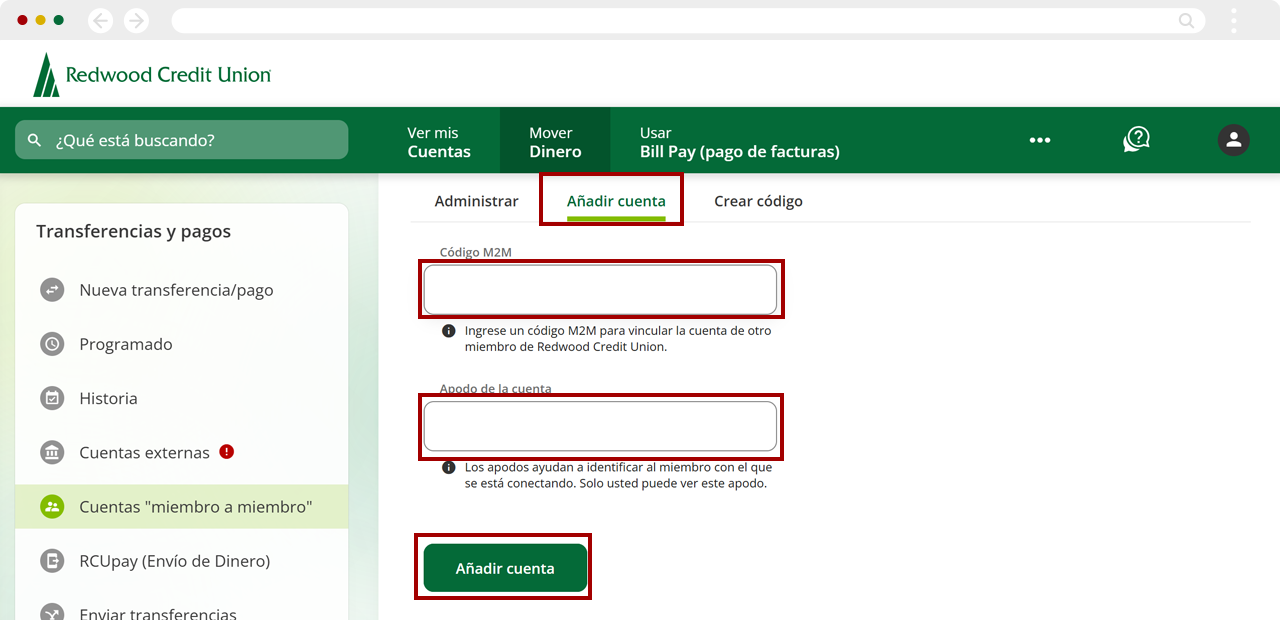Go to Nueva transferencia/pago

click(x=176, y=290)
